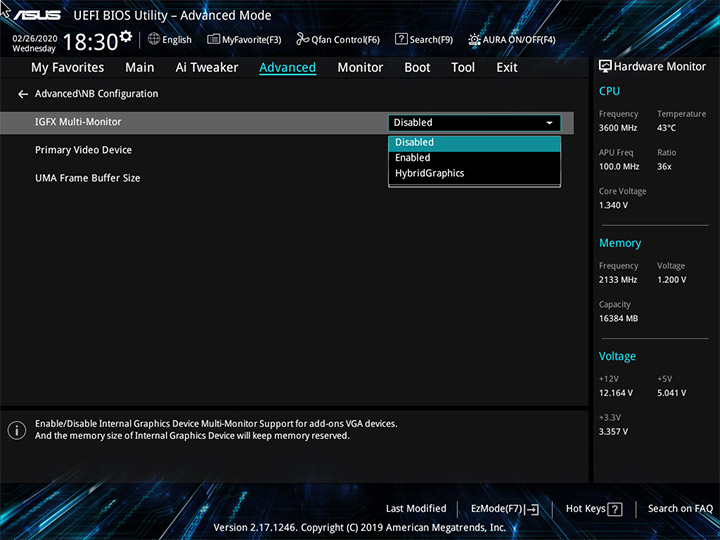Click the help text about Internal Graphics Device

point(216,430)
